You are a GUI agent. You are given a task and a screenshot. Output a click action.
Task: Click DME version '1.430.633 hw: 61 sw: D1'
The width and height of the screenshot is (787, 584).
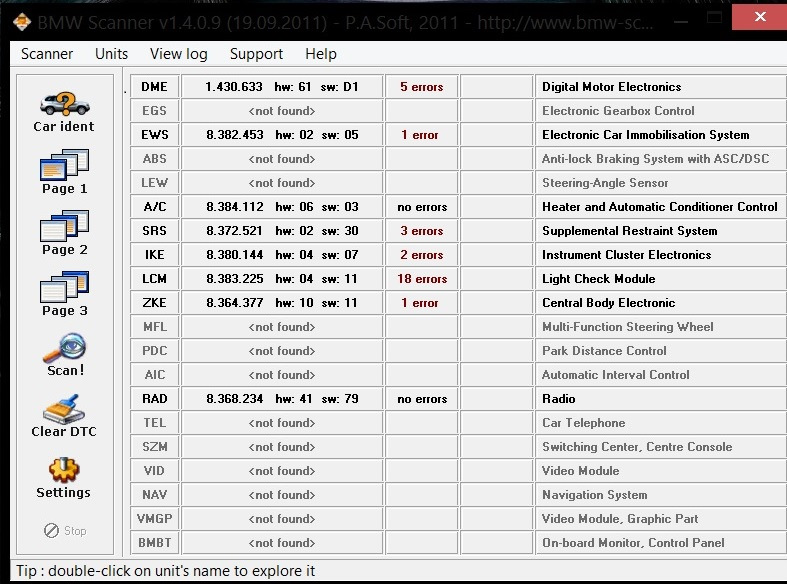click(282, 86)
